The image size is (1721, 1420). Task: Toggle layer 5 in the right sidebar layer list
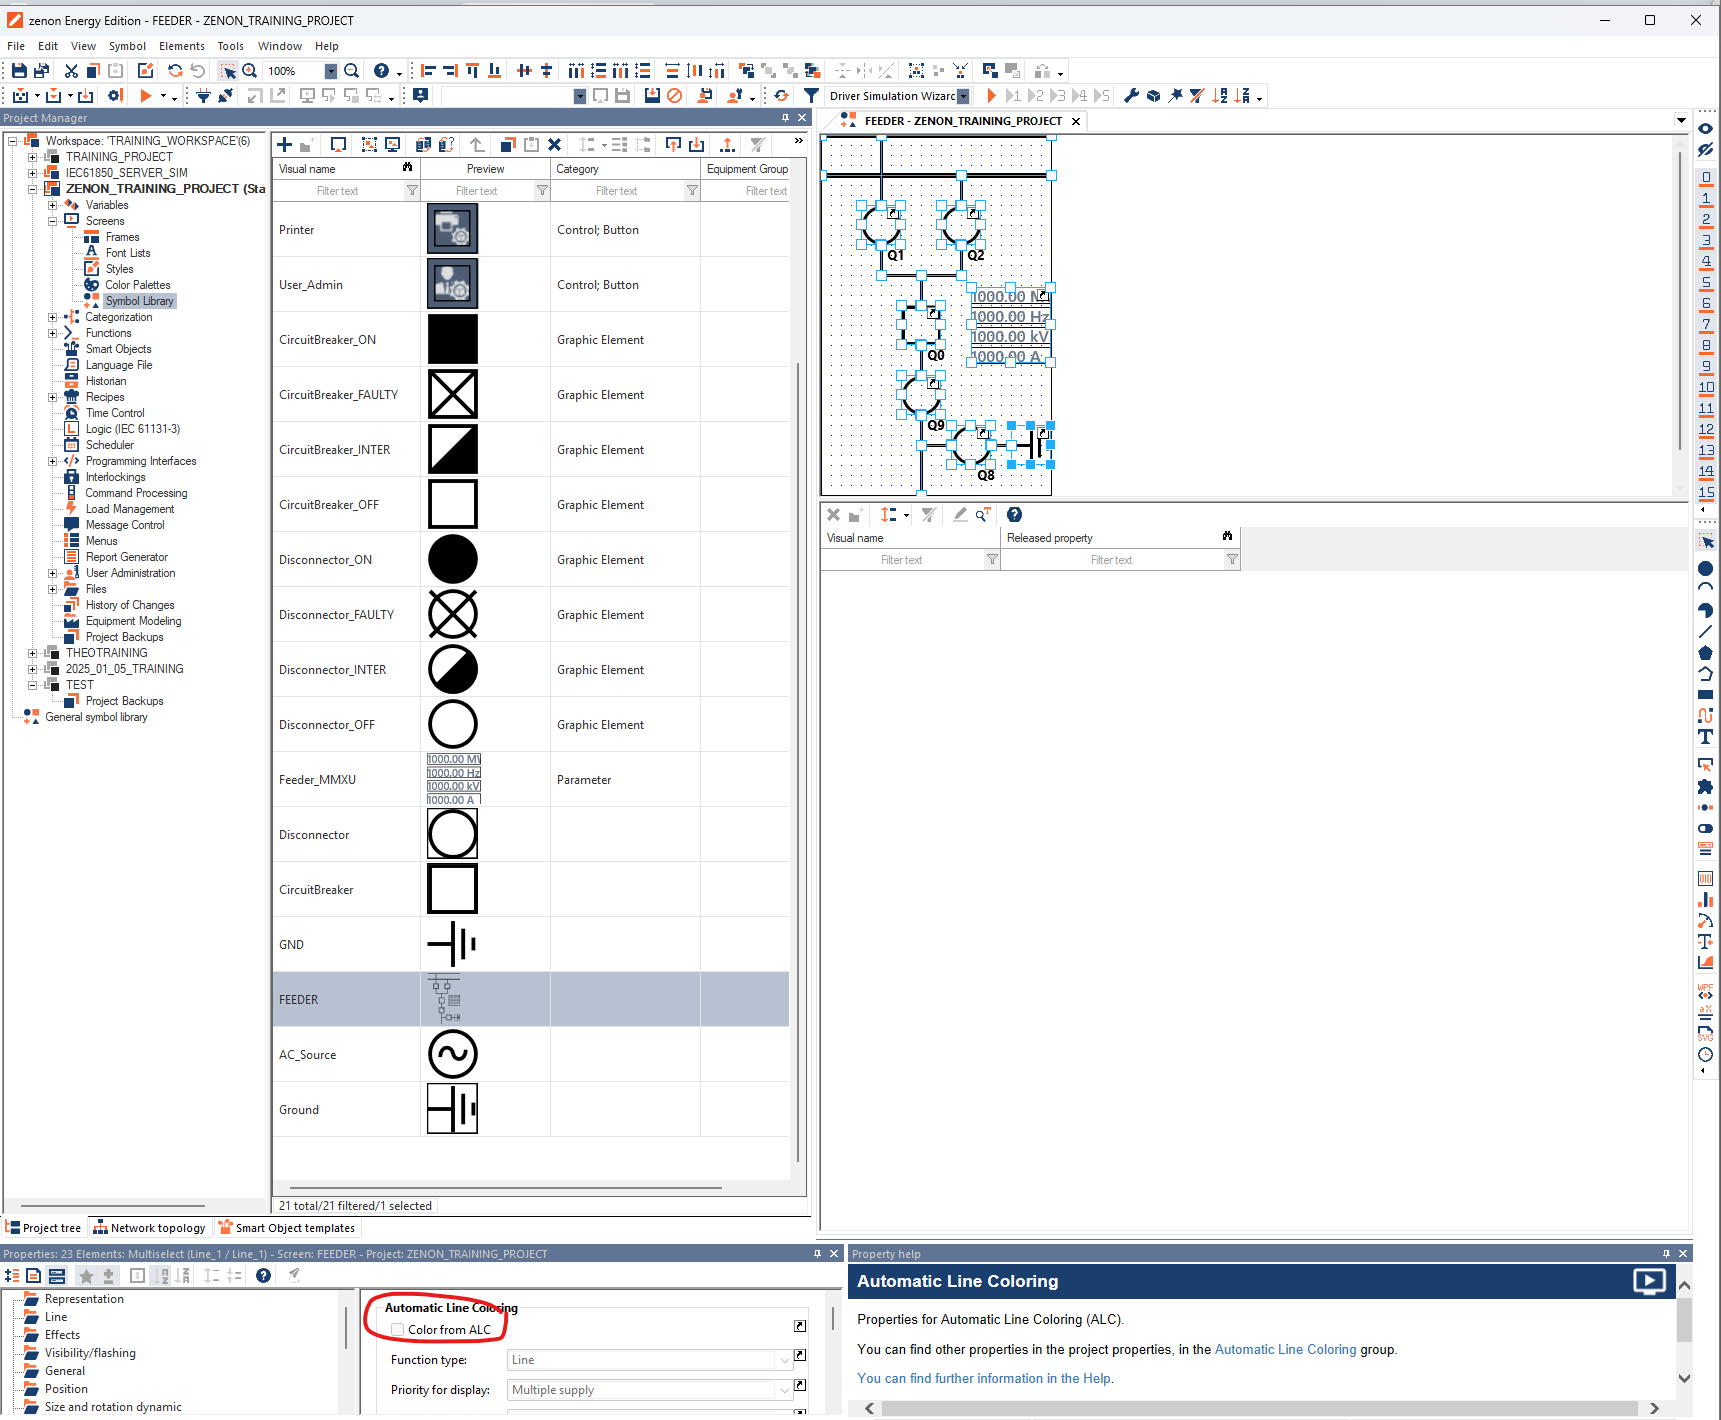click(x=1706, y=282)
